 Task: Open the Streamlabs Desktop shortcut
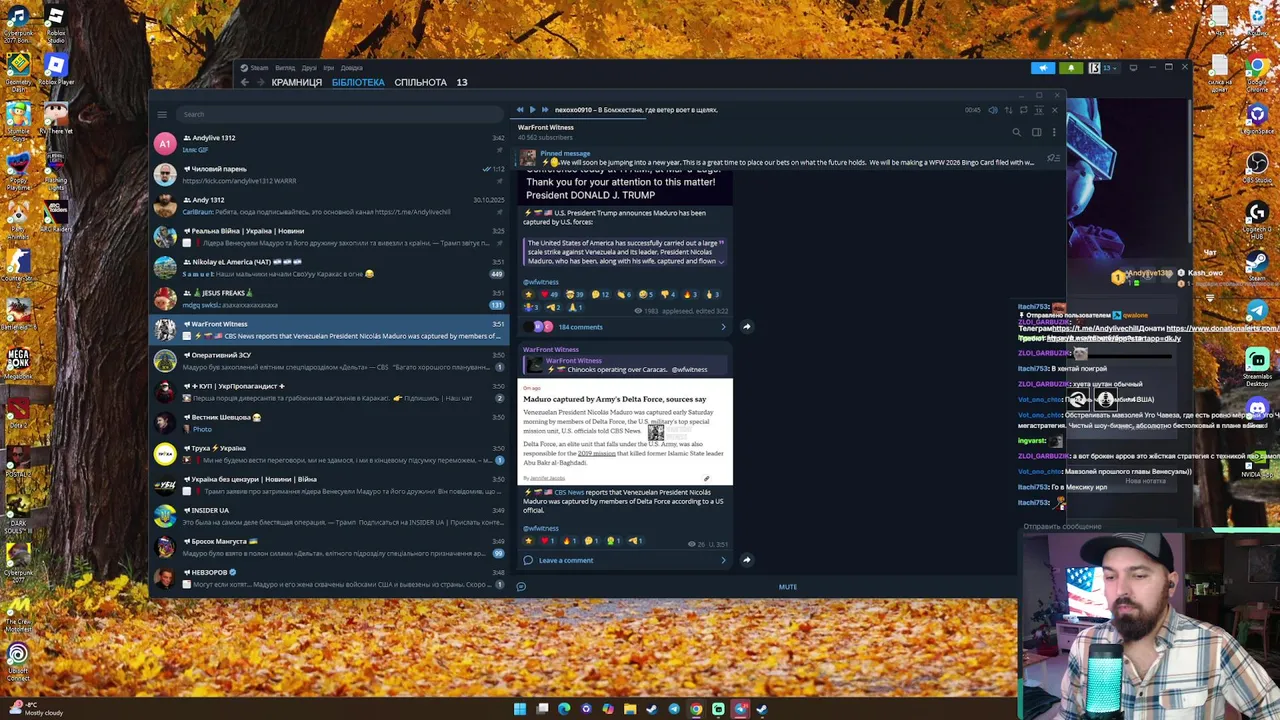pyautogui.click(x=1258, y=366)
